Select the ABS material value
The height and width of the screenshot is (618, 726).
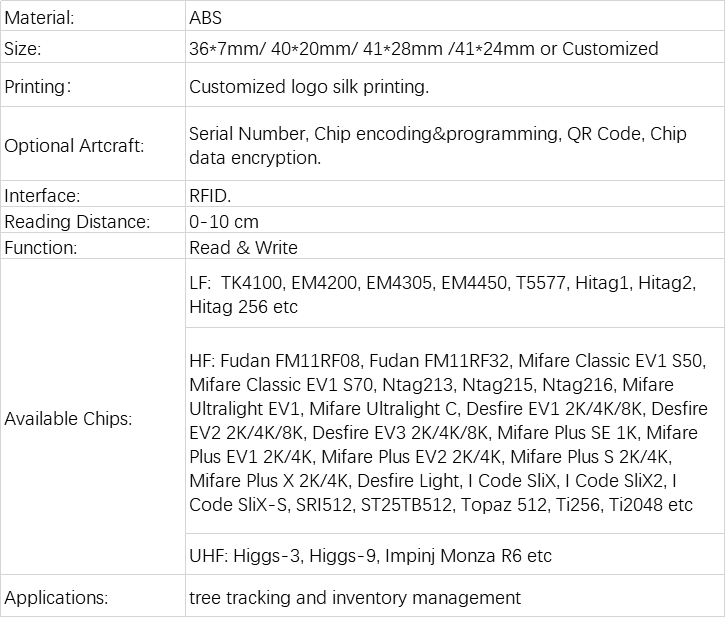click(x=206, y=18)
